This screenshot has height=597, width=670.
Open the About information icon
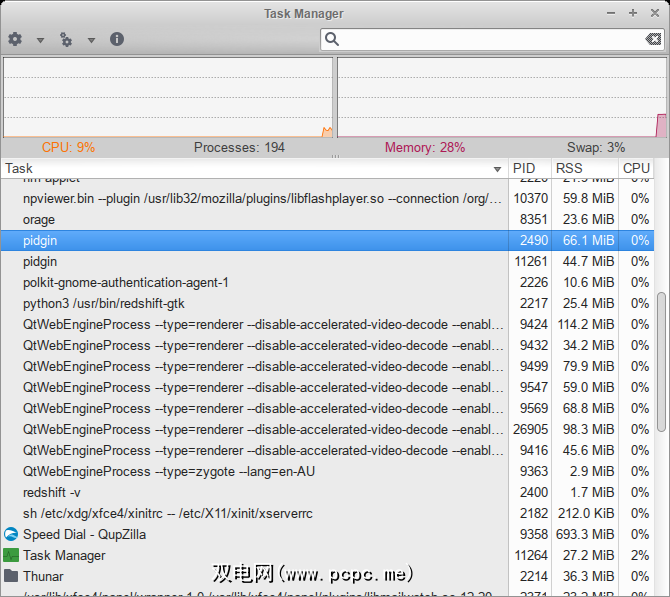tap(117, 39)
